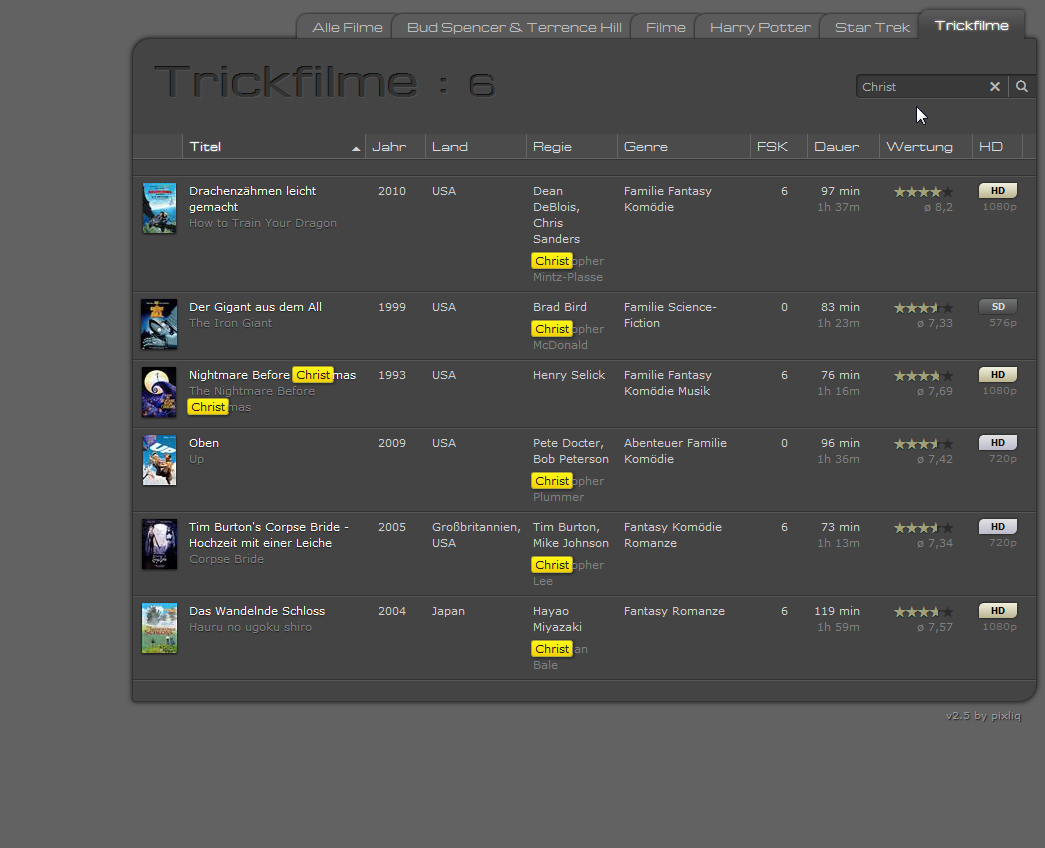
Task: Click the star rating for Corpse Bride
Action: 923,528
